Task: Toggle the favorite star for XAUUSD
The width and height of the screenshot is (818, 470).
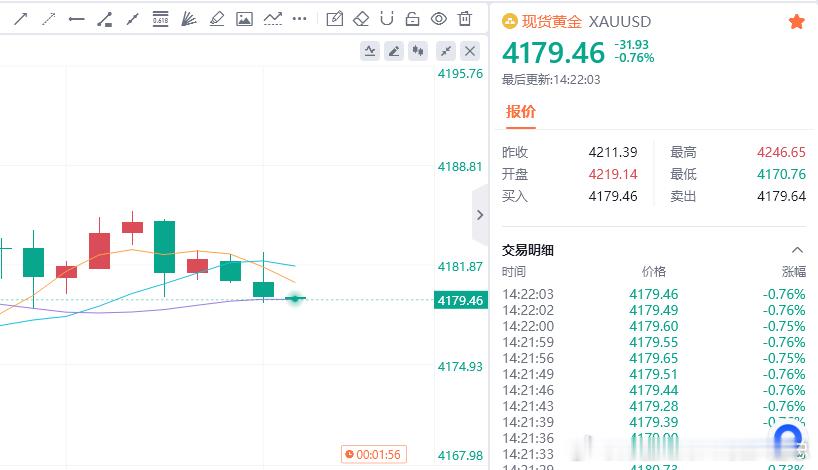Action: tap(796, 21)
